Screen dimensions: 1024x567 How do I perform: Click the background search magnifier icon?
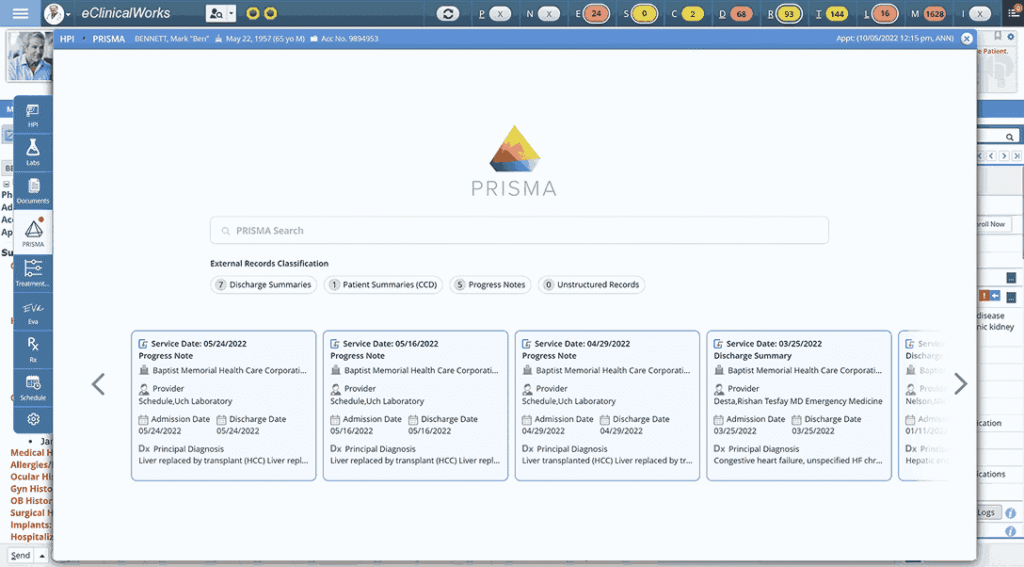click(x=1010, y=137)
